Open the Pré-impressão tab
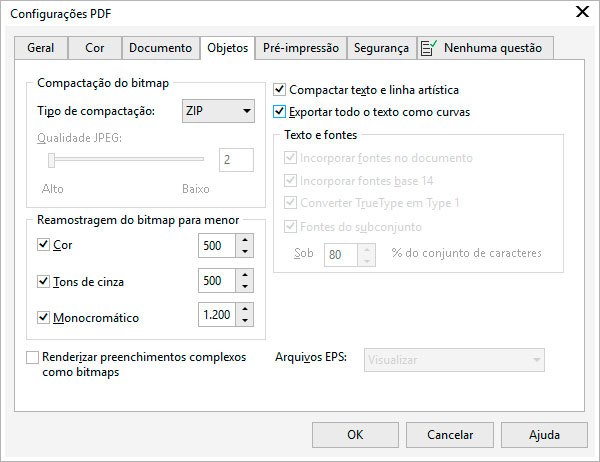 pos(301,48)
